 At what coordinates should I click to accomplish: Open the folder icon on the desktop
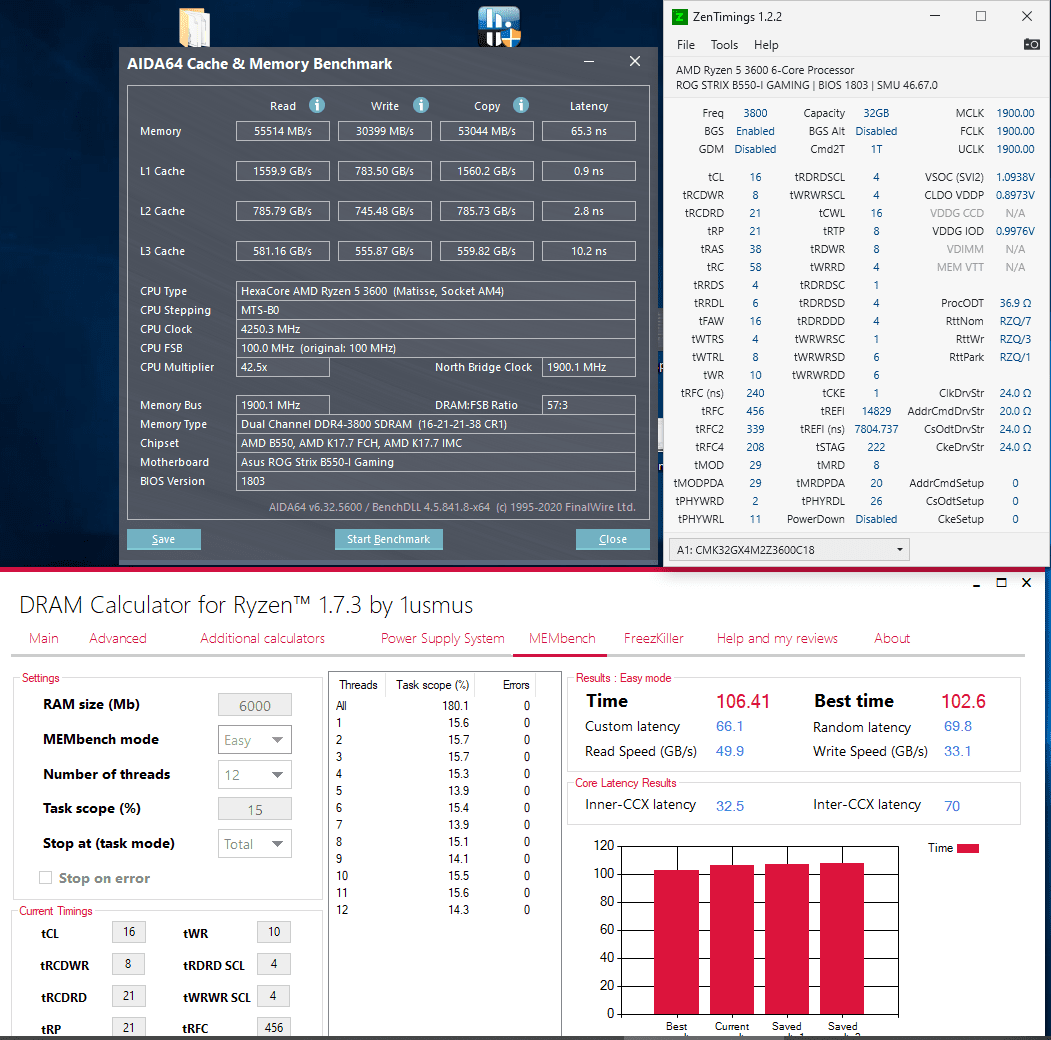coord(195,27)
